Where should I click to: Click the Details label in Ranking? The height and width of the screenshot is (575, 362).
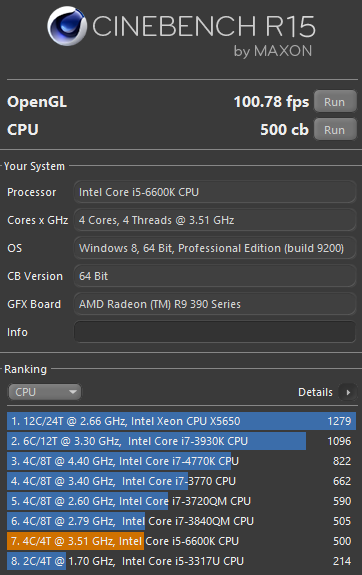[x=315, y=392]
